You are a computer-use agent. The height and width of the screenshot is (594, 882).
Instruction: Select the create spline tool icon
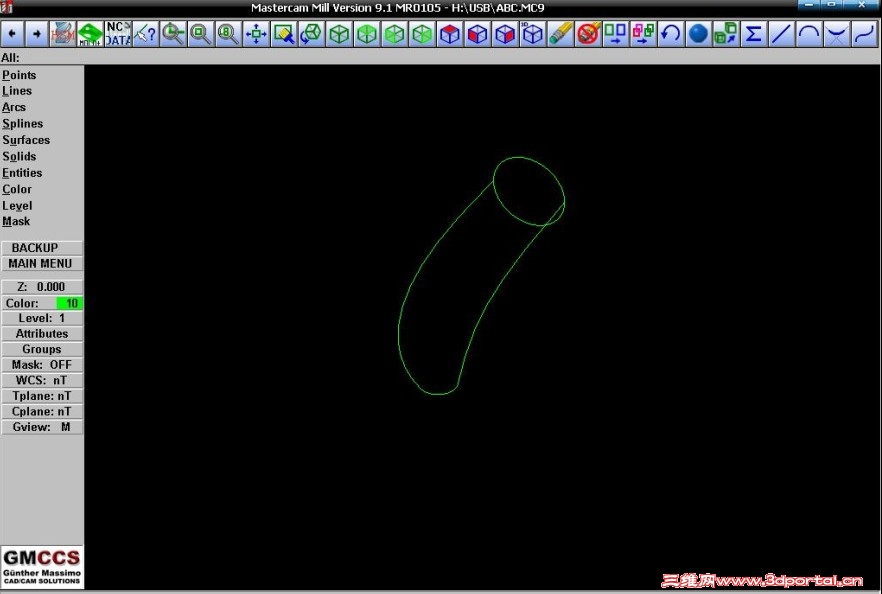[x=864, y=34]
